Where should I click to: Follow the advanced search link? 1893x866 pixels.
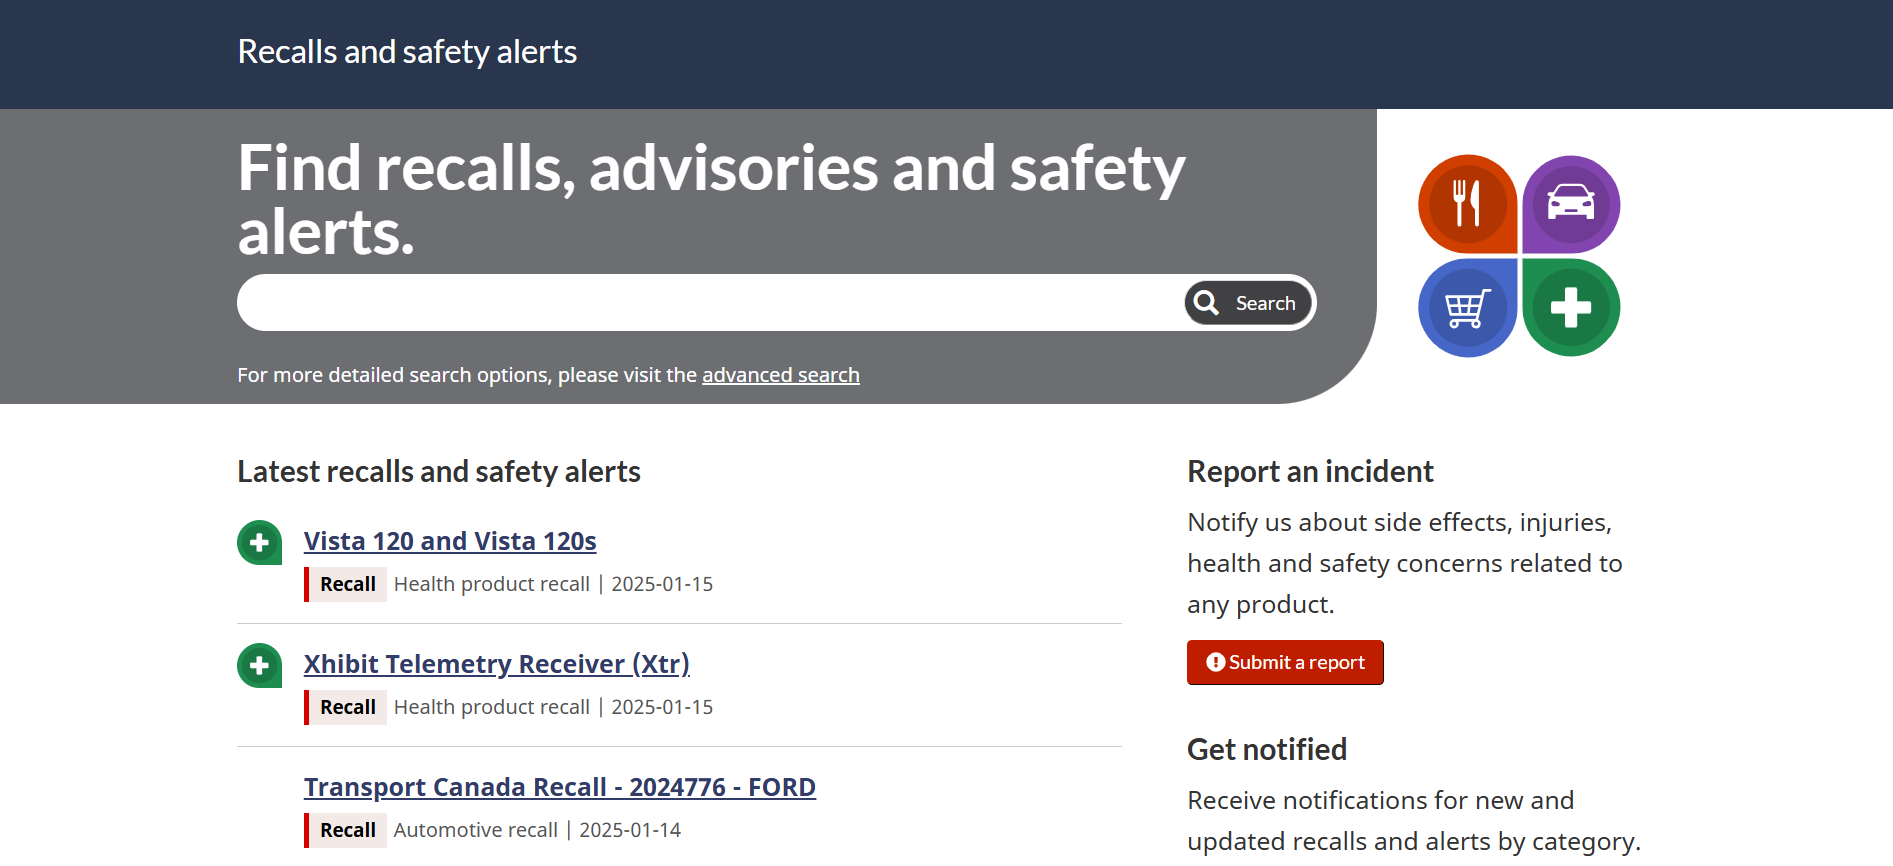[x=780, y=375]
